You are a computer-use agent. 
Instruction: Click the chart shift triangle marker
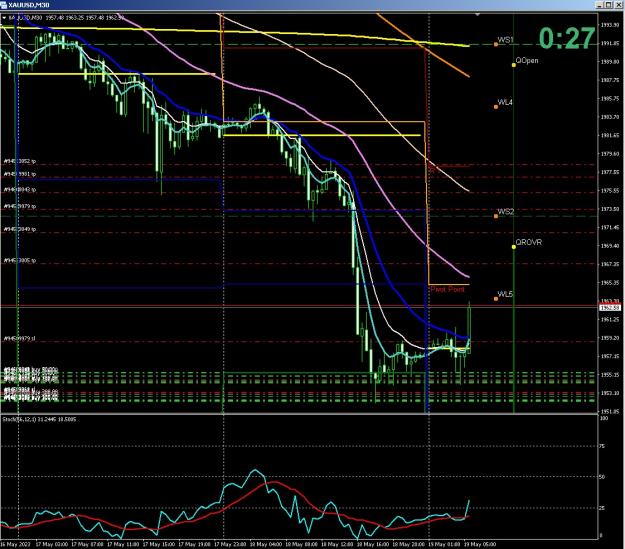(477, 14)
